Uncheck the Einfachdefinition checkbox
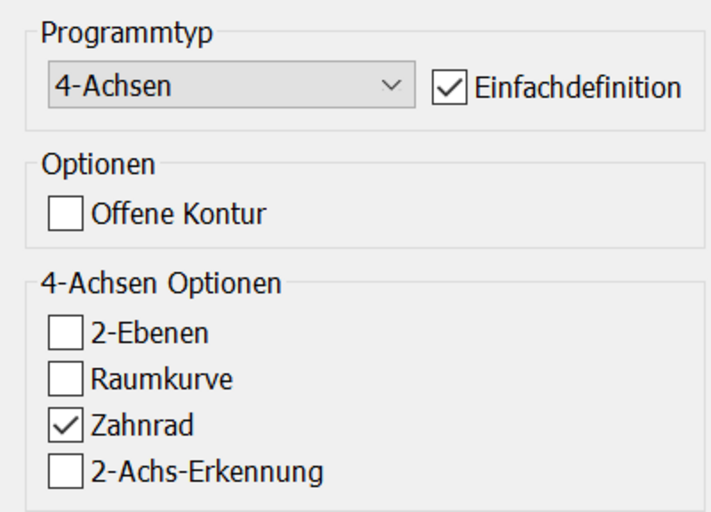This screenshot has height=512, width=711. pos(450,87)
